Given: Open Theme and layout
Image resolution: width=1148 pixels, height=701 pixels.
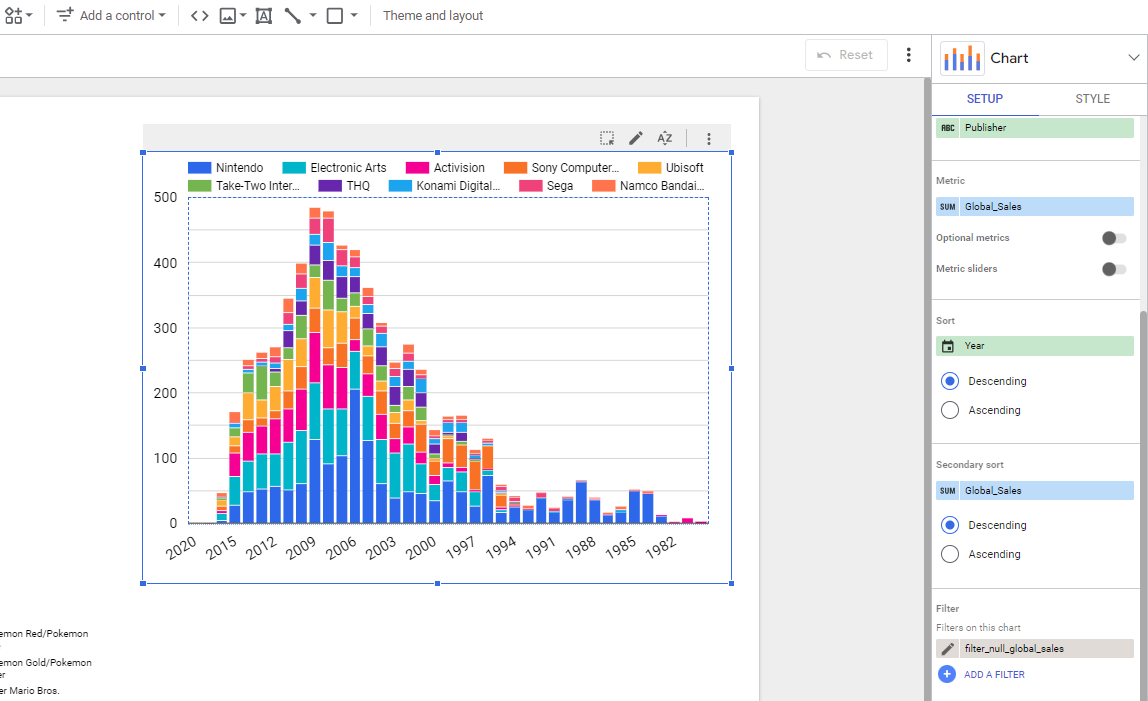Looking at the screenshot, I should tap(433, 16).
